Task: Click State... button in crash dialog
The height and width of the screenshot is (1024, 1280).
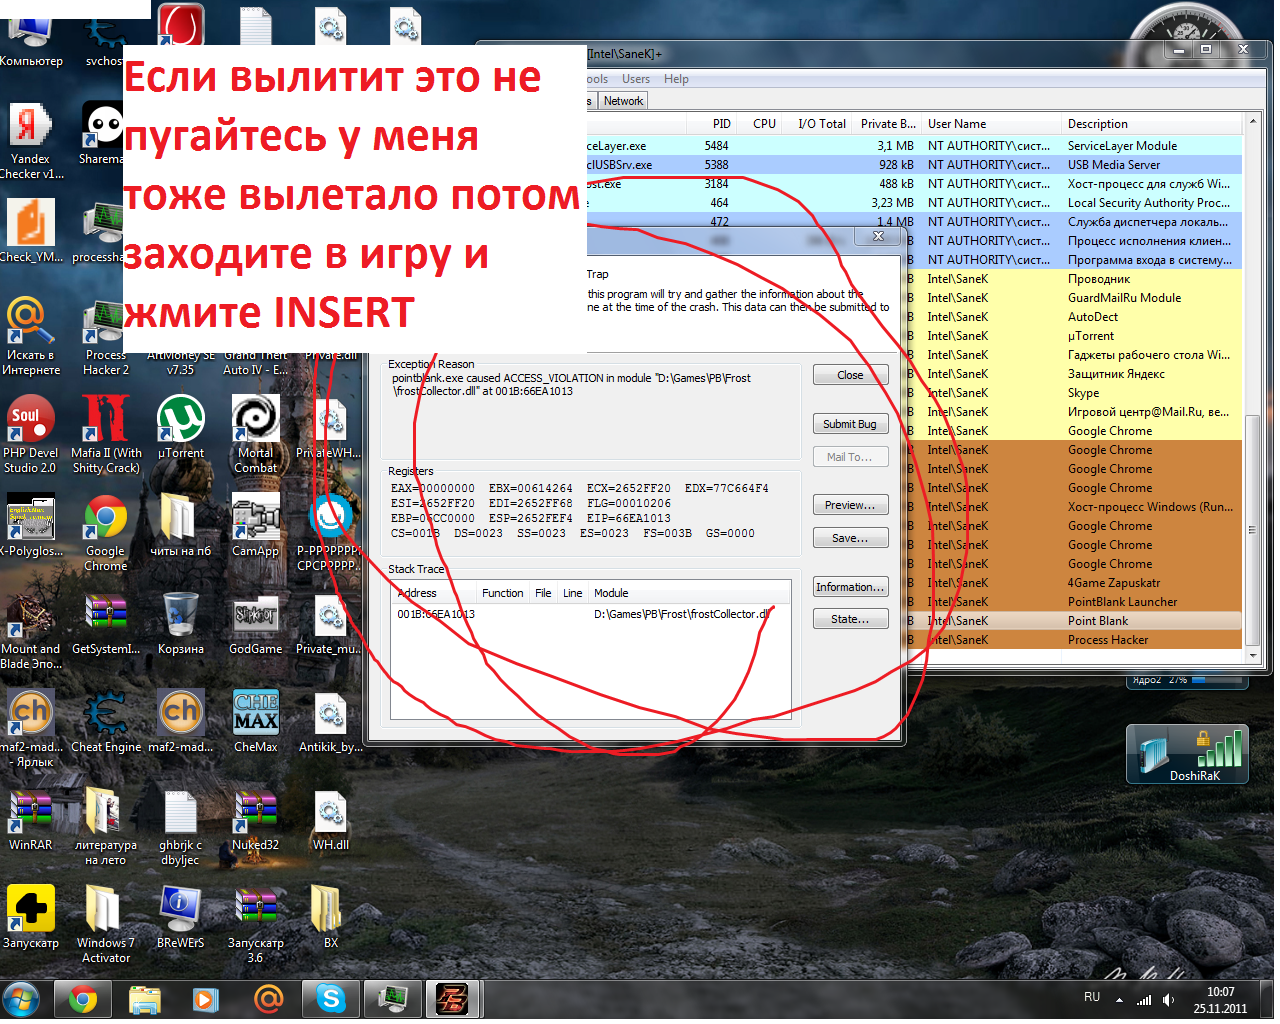Action: click(x=850, y=620)
